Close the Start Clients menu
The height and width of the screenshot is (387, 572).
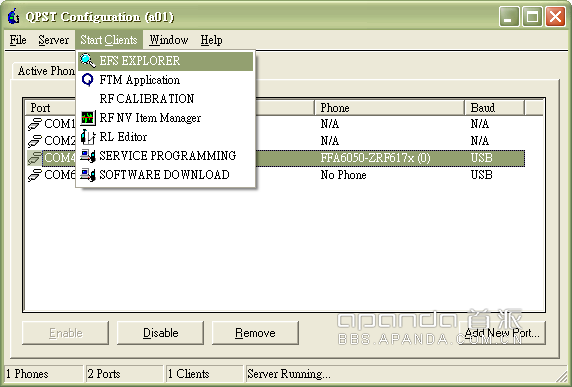tap(109, 40)
